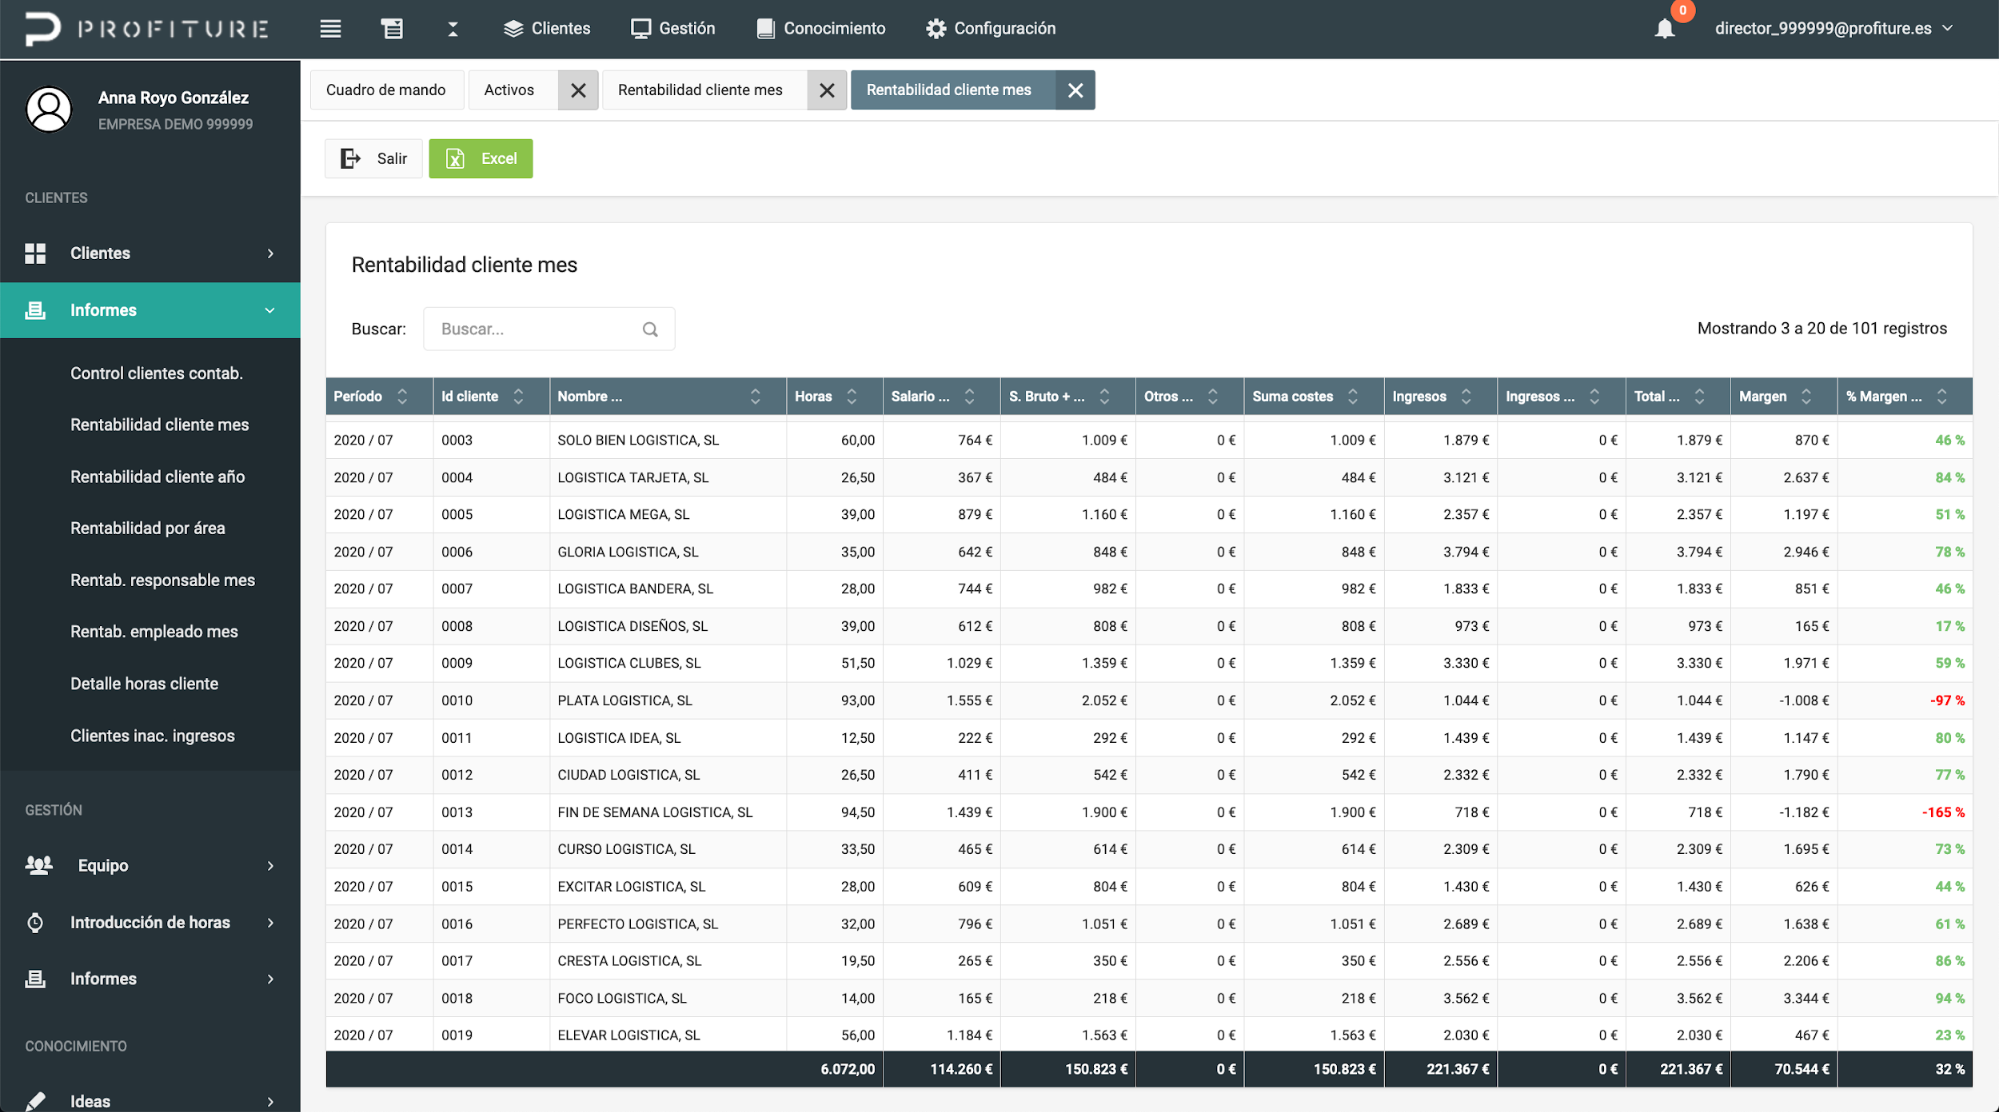
Task: Open Control clientes contab. report
Action: [x=157, y=373]
